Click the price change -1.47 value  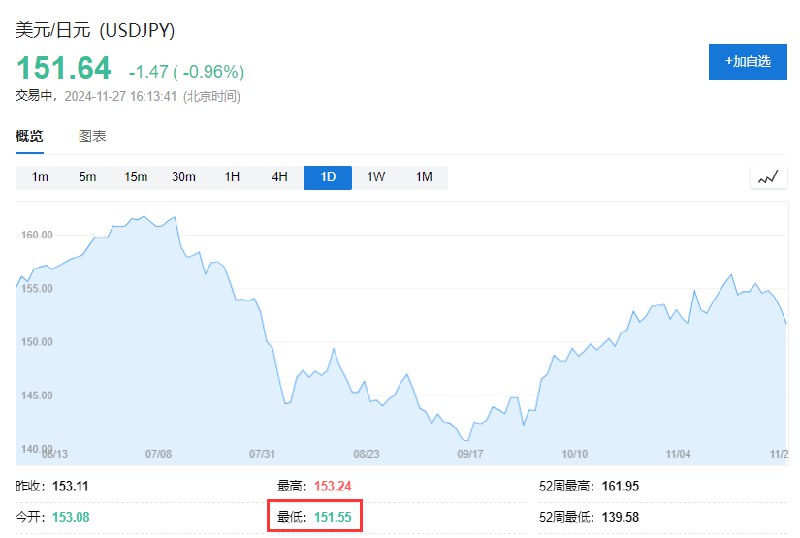click(x=148, y=72)
